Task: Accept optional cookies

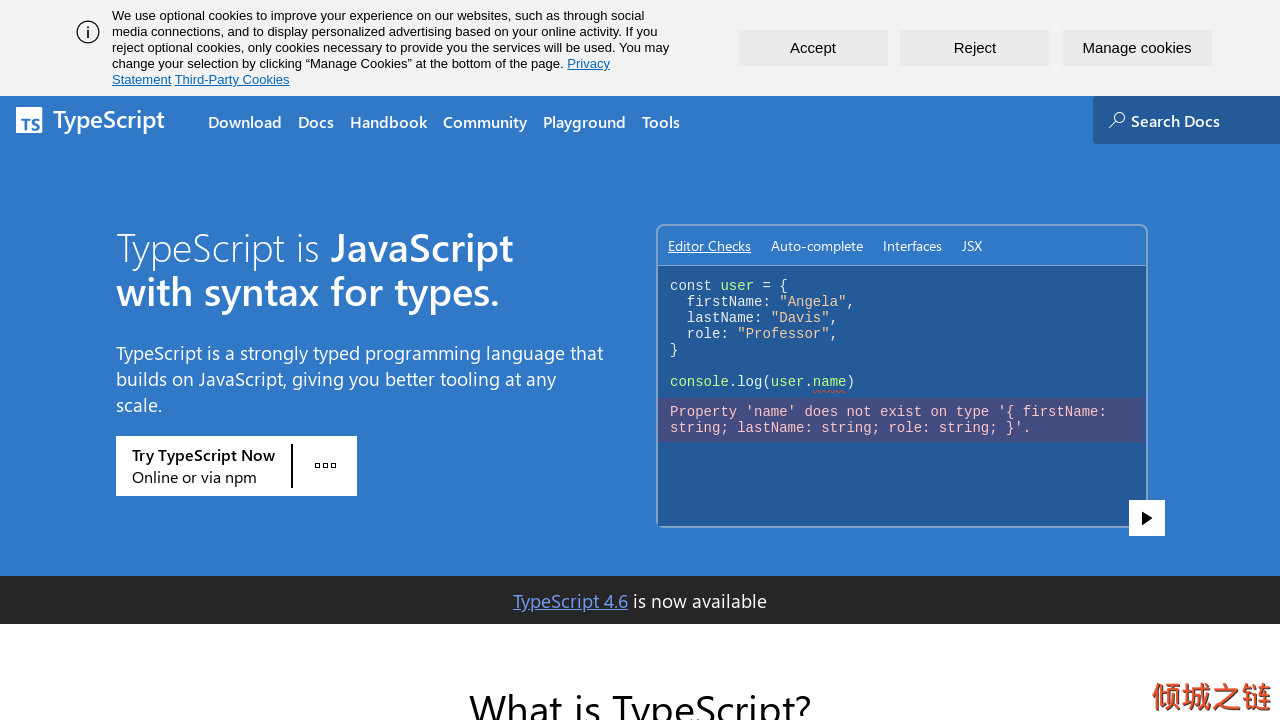Action: tap(813, 48)
